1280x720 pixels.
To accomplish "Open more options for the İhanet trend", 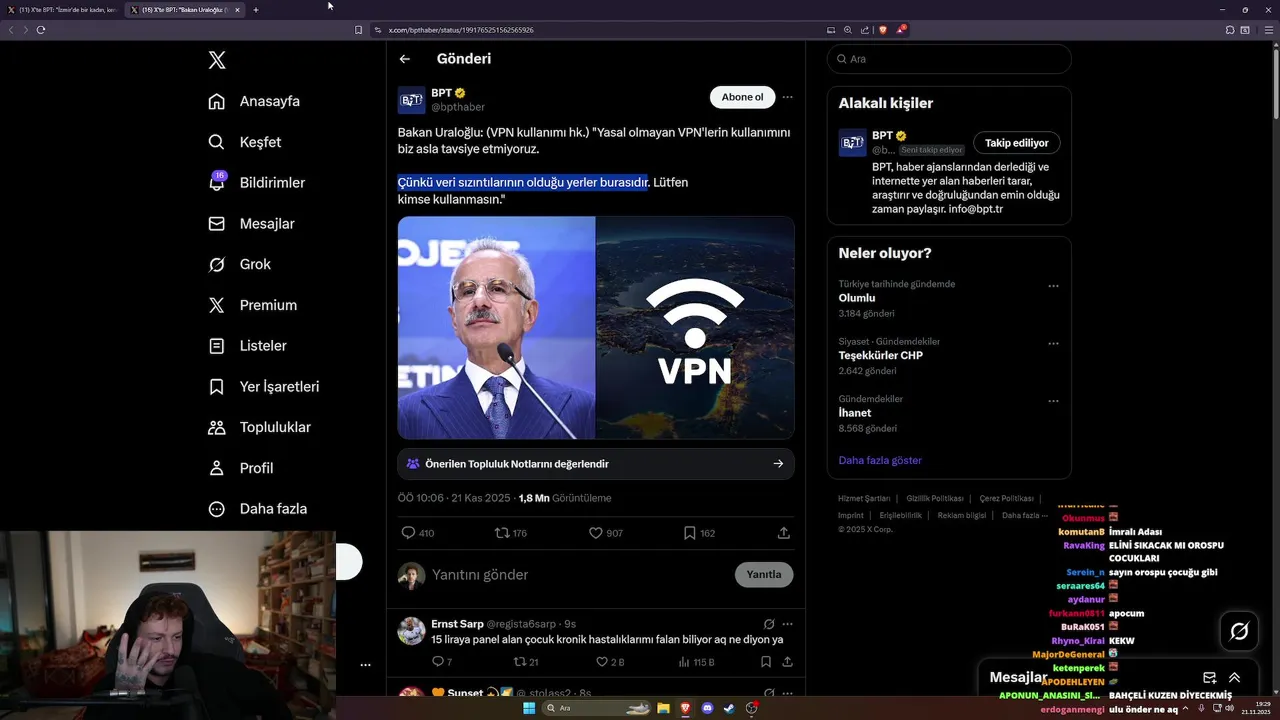I will (x=1053, y=401).
